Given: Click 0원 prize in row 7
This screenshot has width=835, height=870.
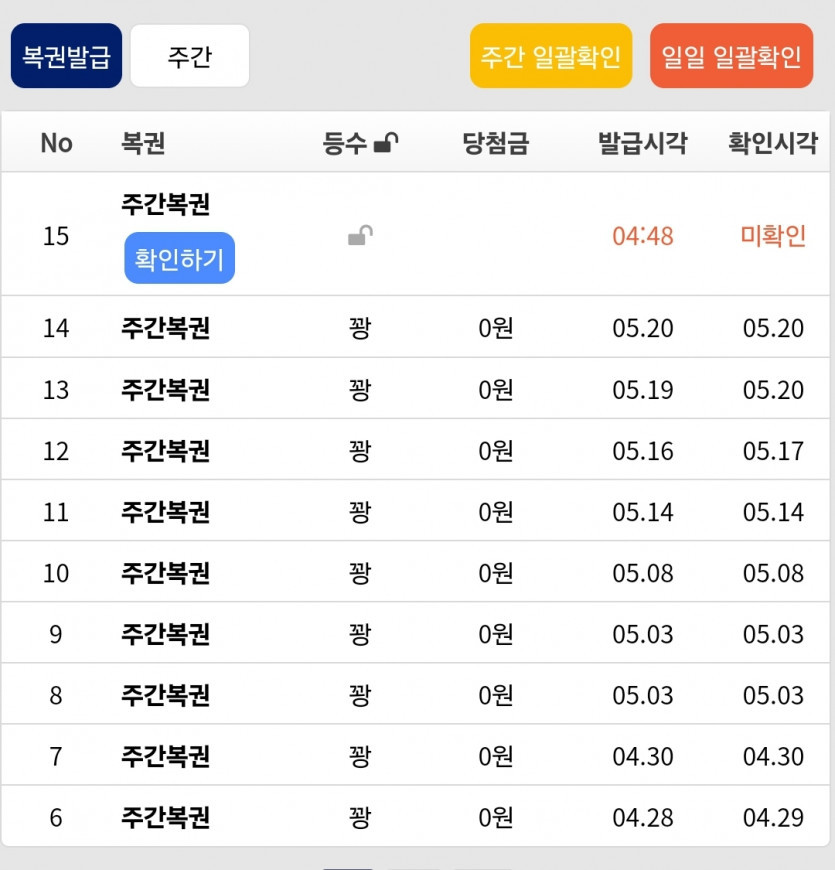Looking at the screenshot, I should pos(496,756).
